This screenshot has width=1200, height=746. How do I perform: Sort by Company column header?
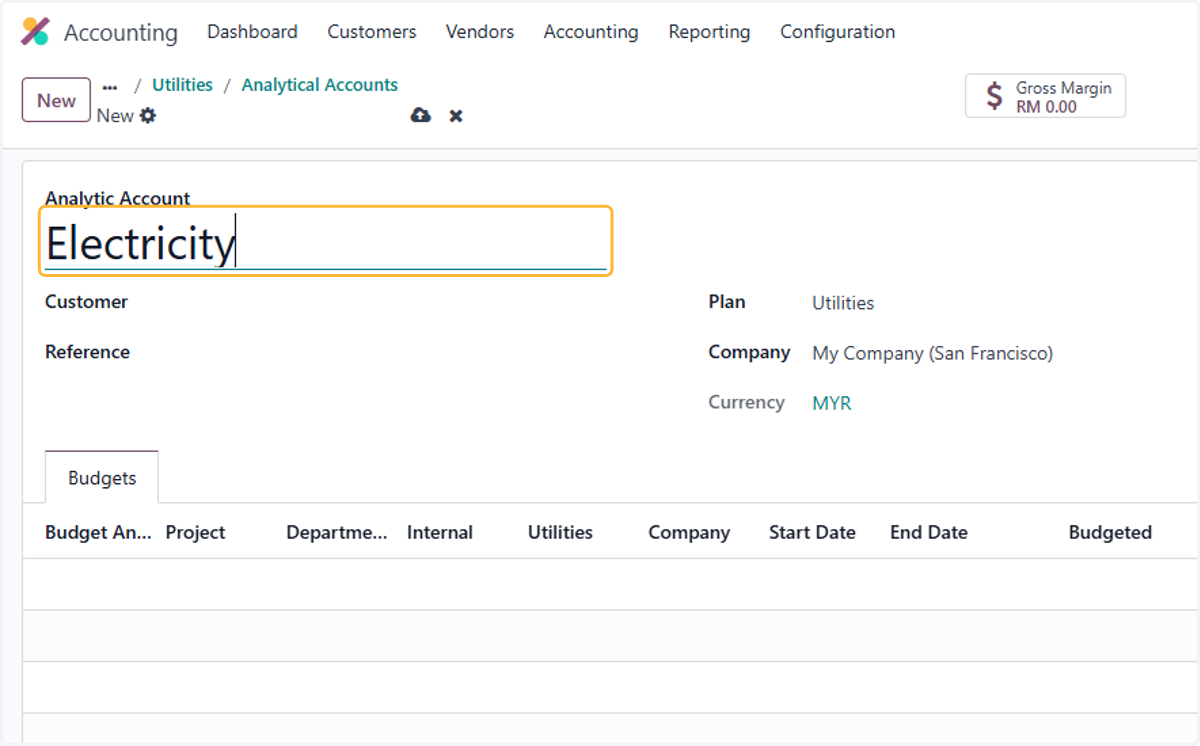coord(689,532)
